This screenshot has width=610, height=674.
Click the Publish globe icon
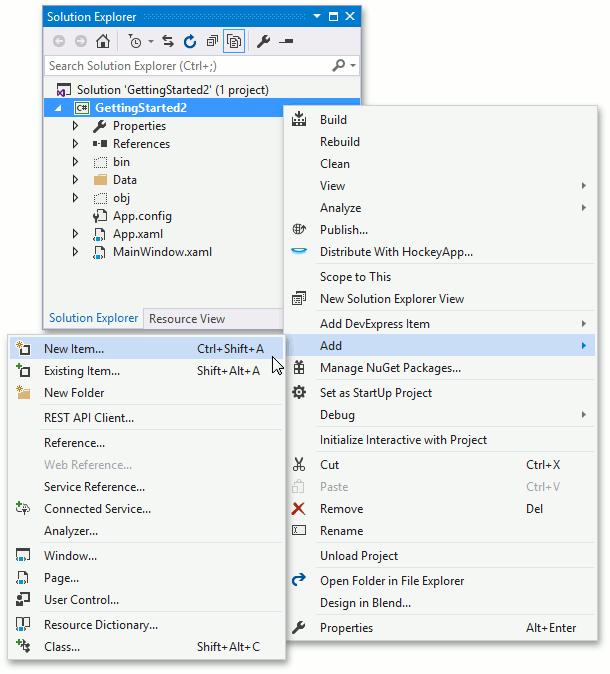[x=299, y=229]
